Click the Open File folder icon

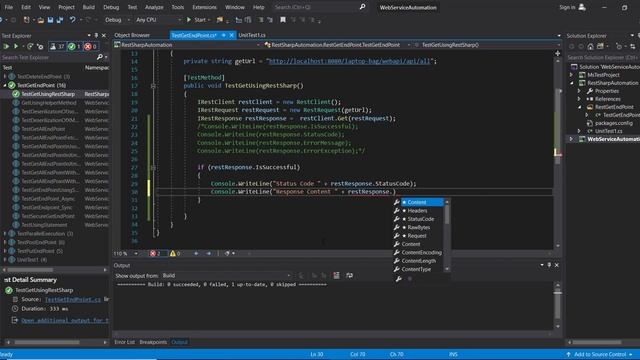tap(41, 20)
